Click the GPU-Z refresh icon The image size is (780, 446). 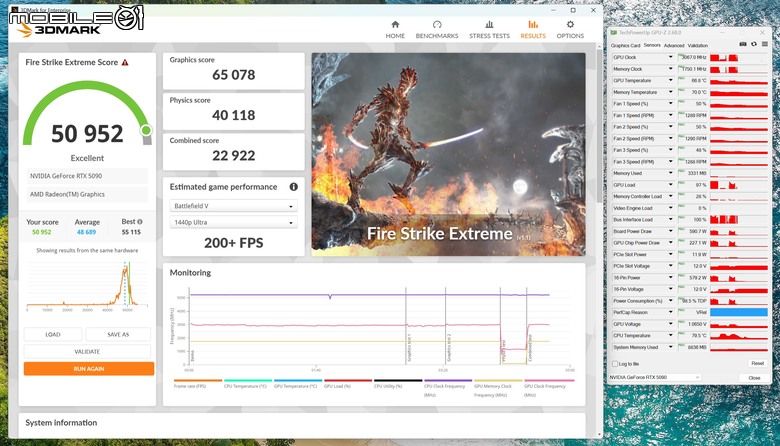pos(754,44)
